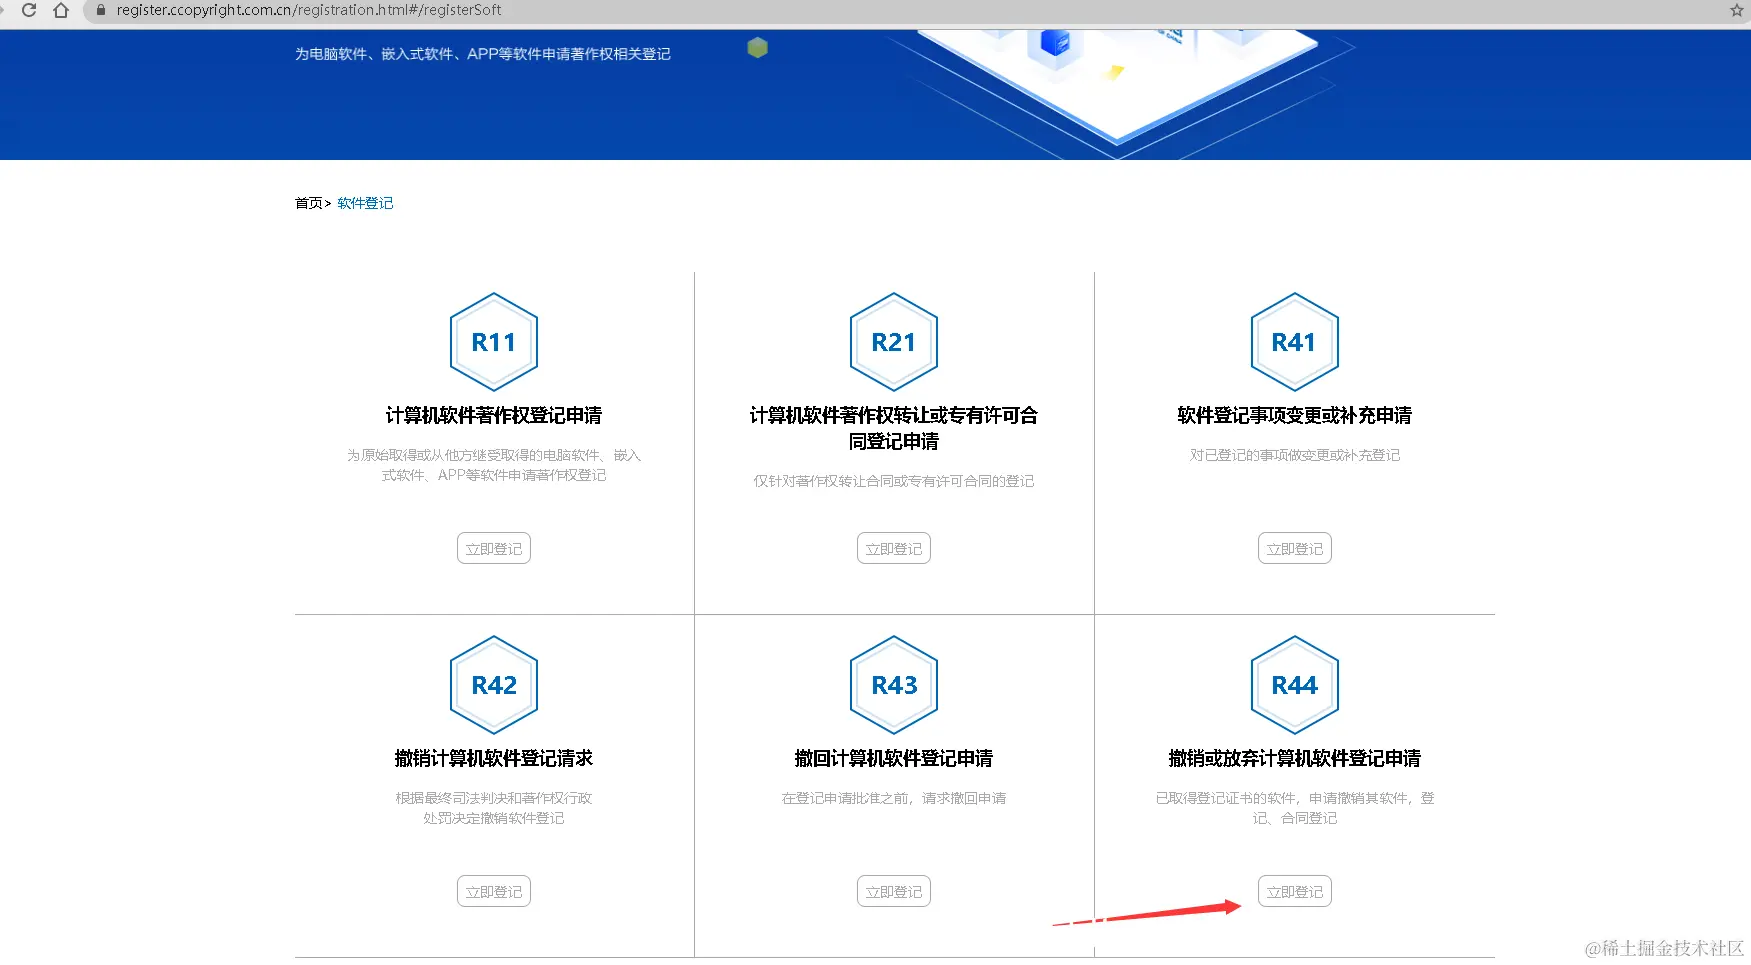Click the R11 hexagon icon
The height and width of the screenshot is (965, 1751).
pos(493,341)
